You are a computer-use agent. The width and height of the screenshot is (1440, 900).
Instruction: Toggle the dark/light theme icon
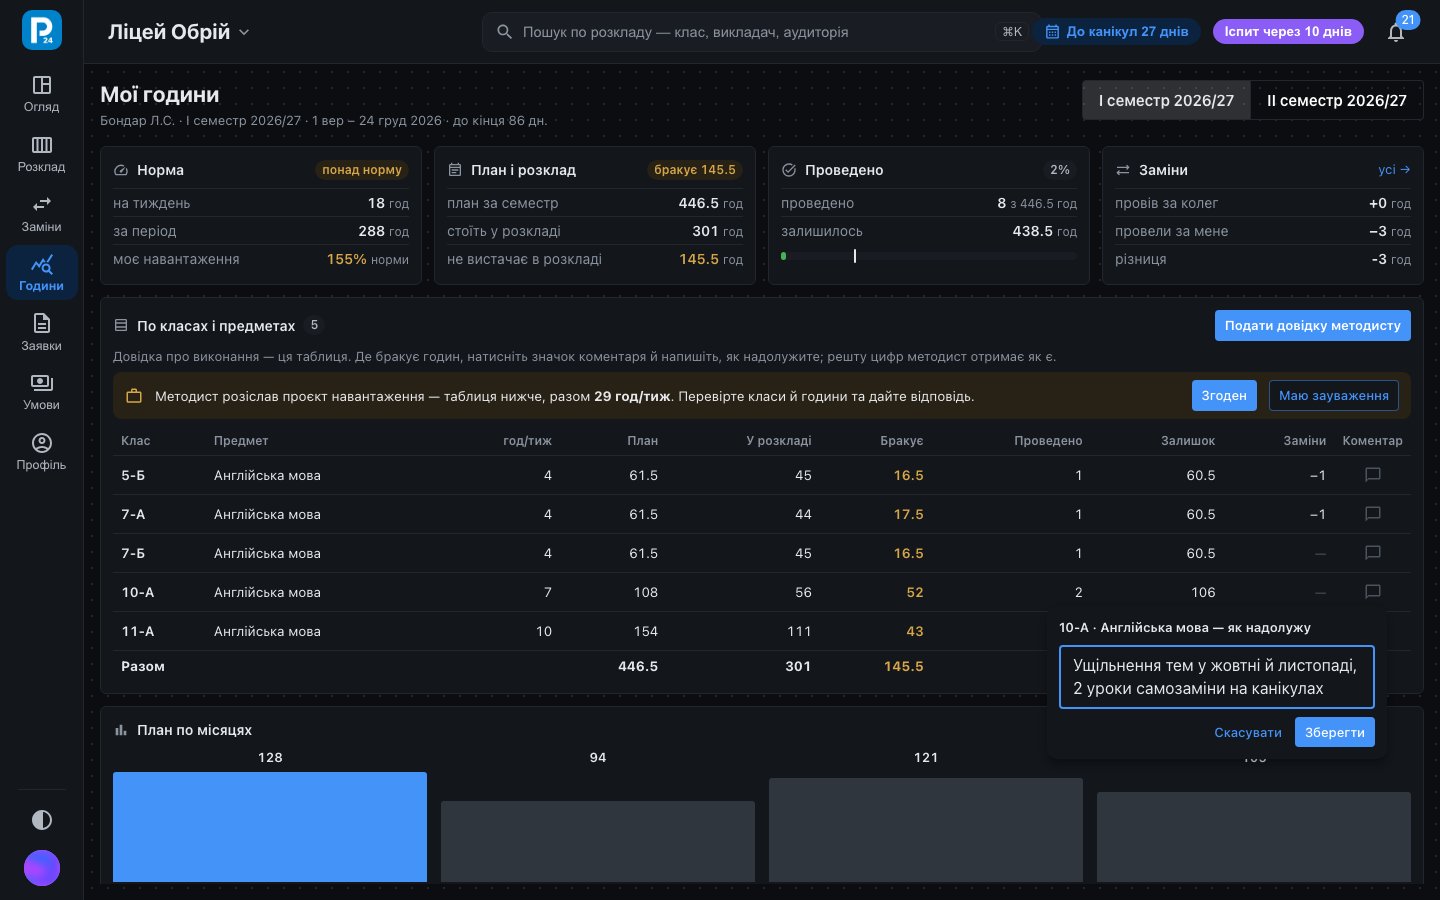[42, 820]
